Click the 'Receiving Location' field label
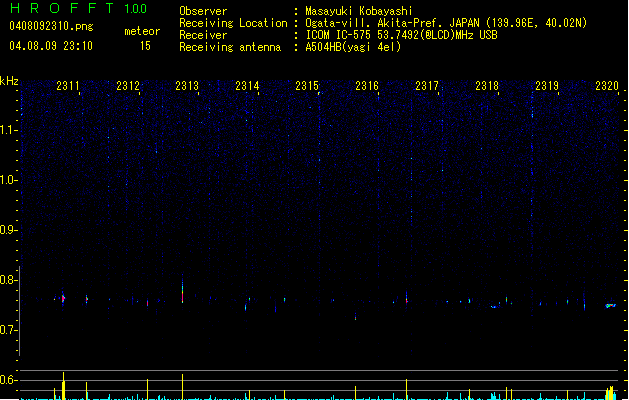This screenshot has width=629, height=400. [233, 23]
